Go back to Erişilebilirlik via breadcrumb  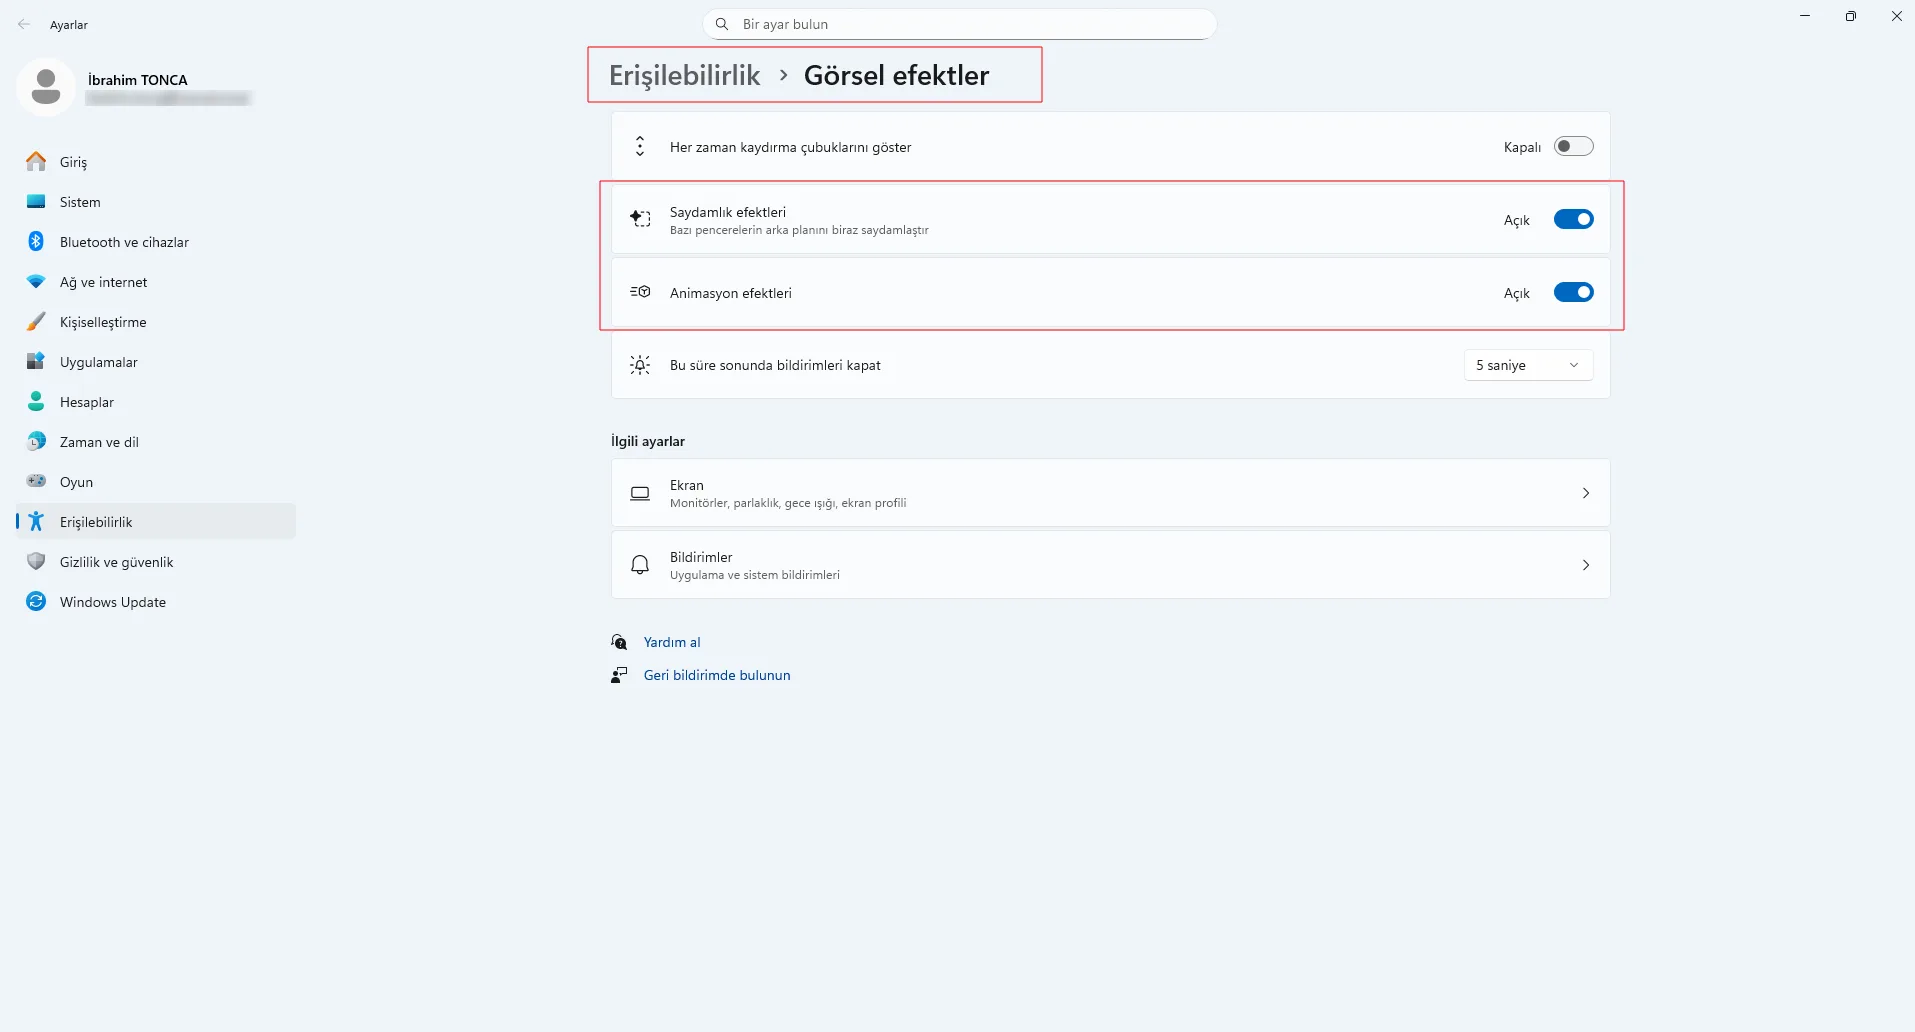(x=684, y=75)
